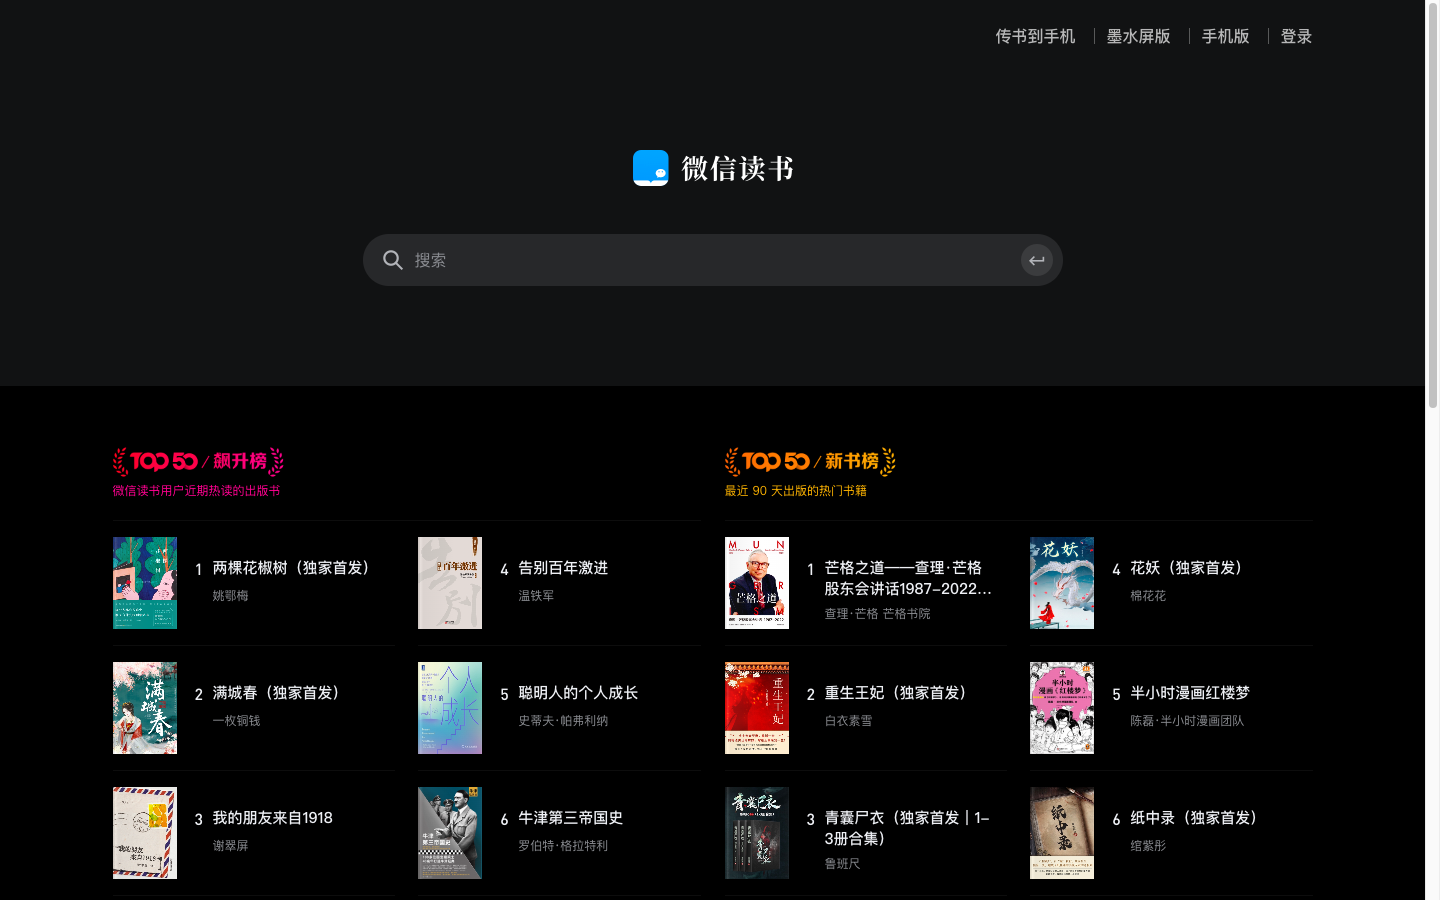This screenshot has width=1440, height=900.
Task: Click the Top 50 飙升榜 laurel badge
Action: [198, 461]
